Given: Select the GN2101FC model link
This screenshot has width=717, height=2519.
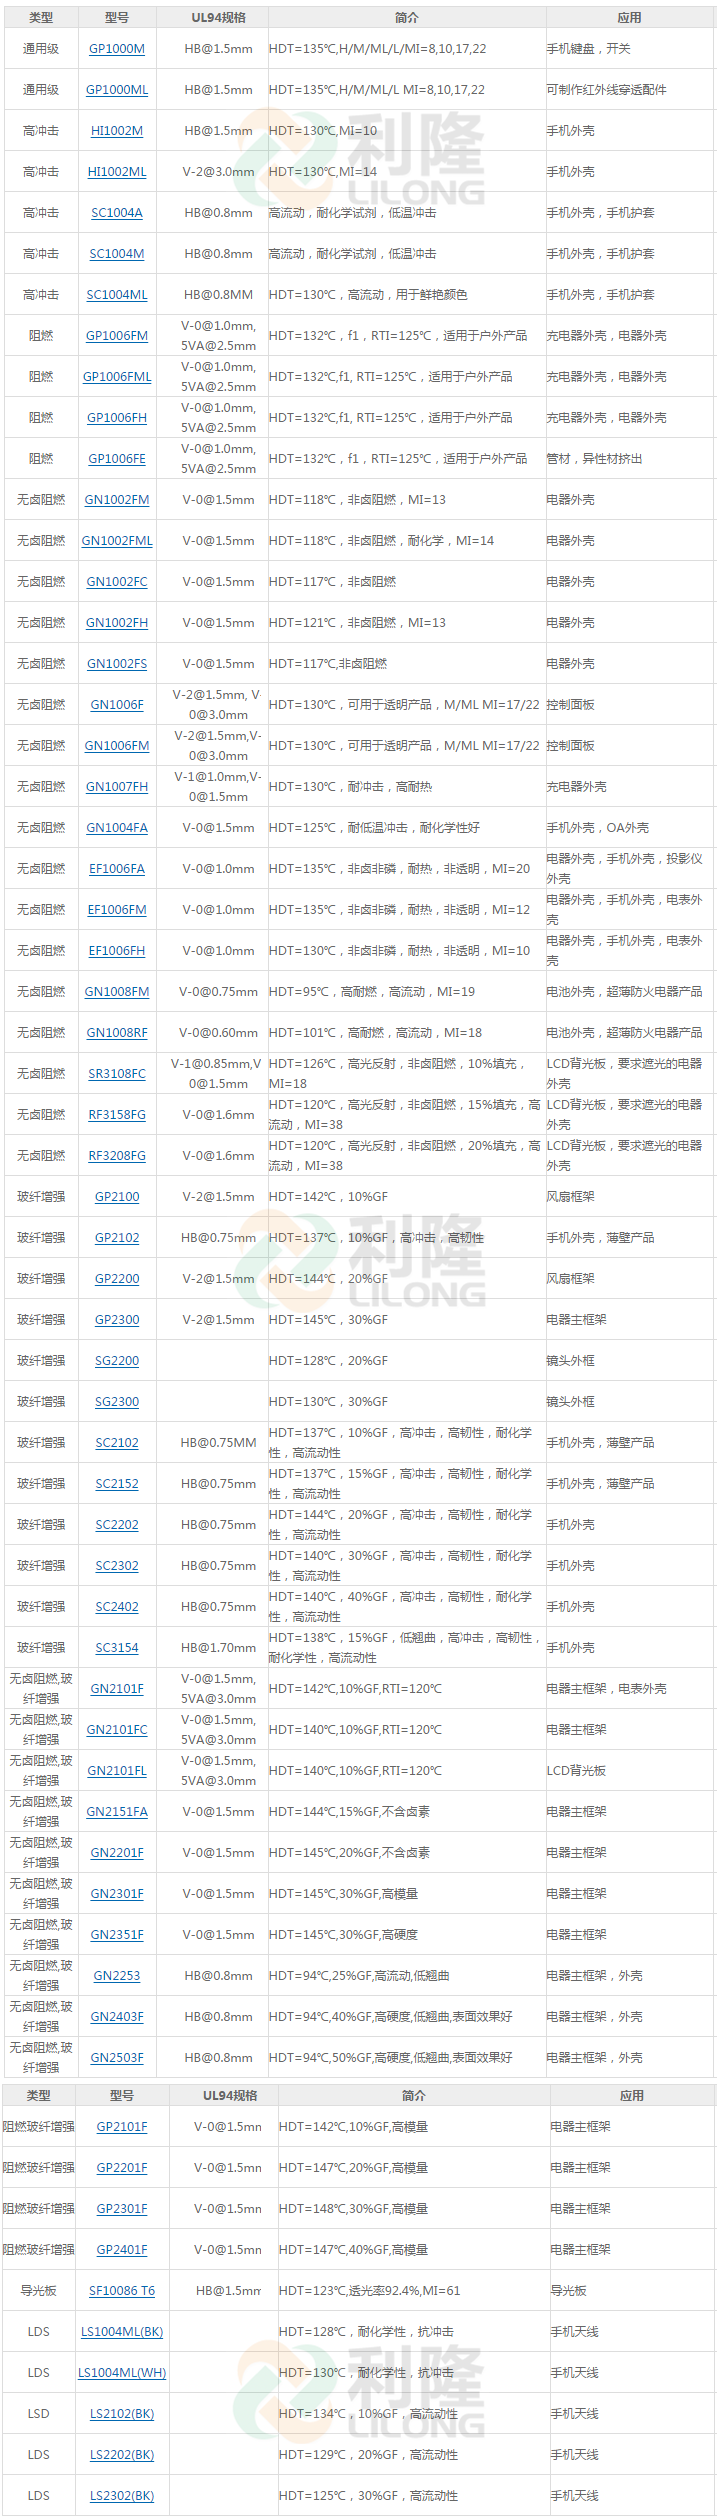Looking at the screenshot, I should point(117,1730).
